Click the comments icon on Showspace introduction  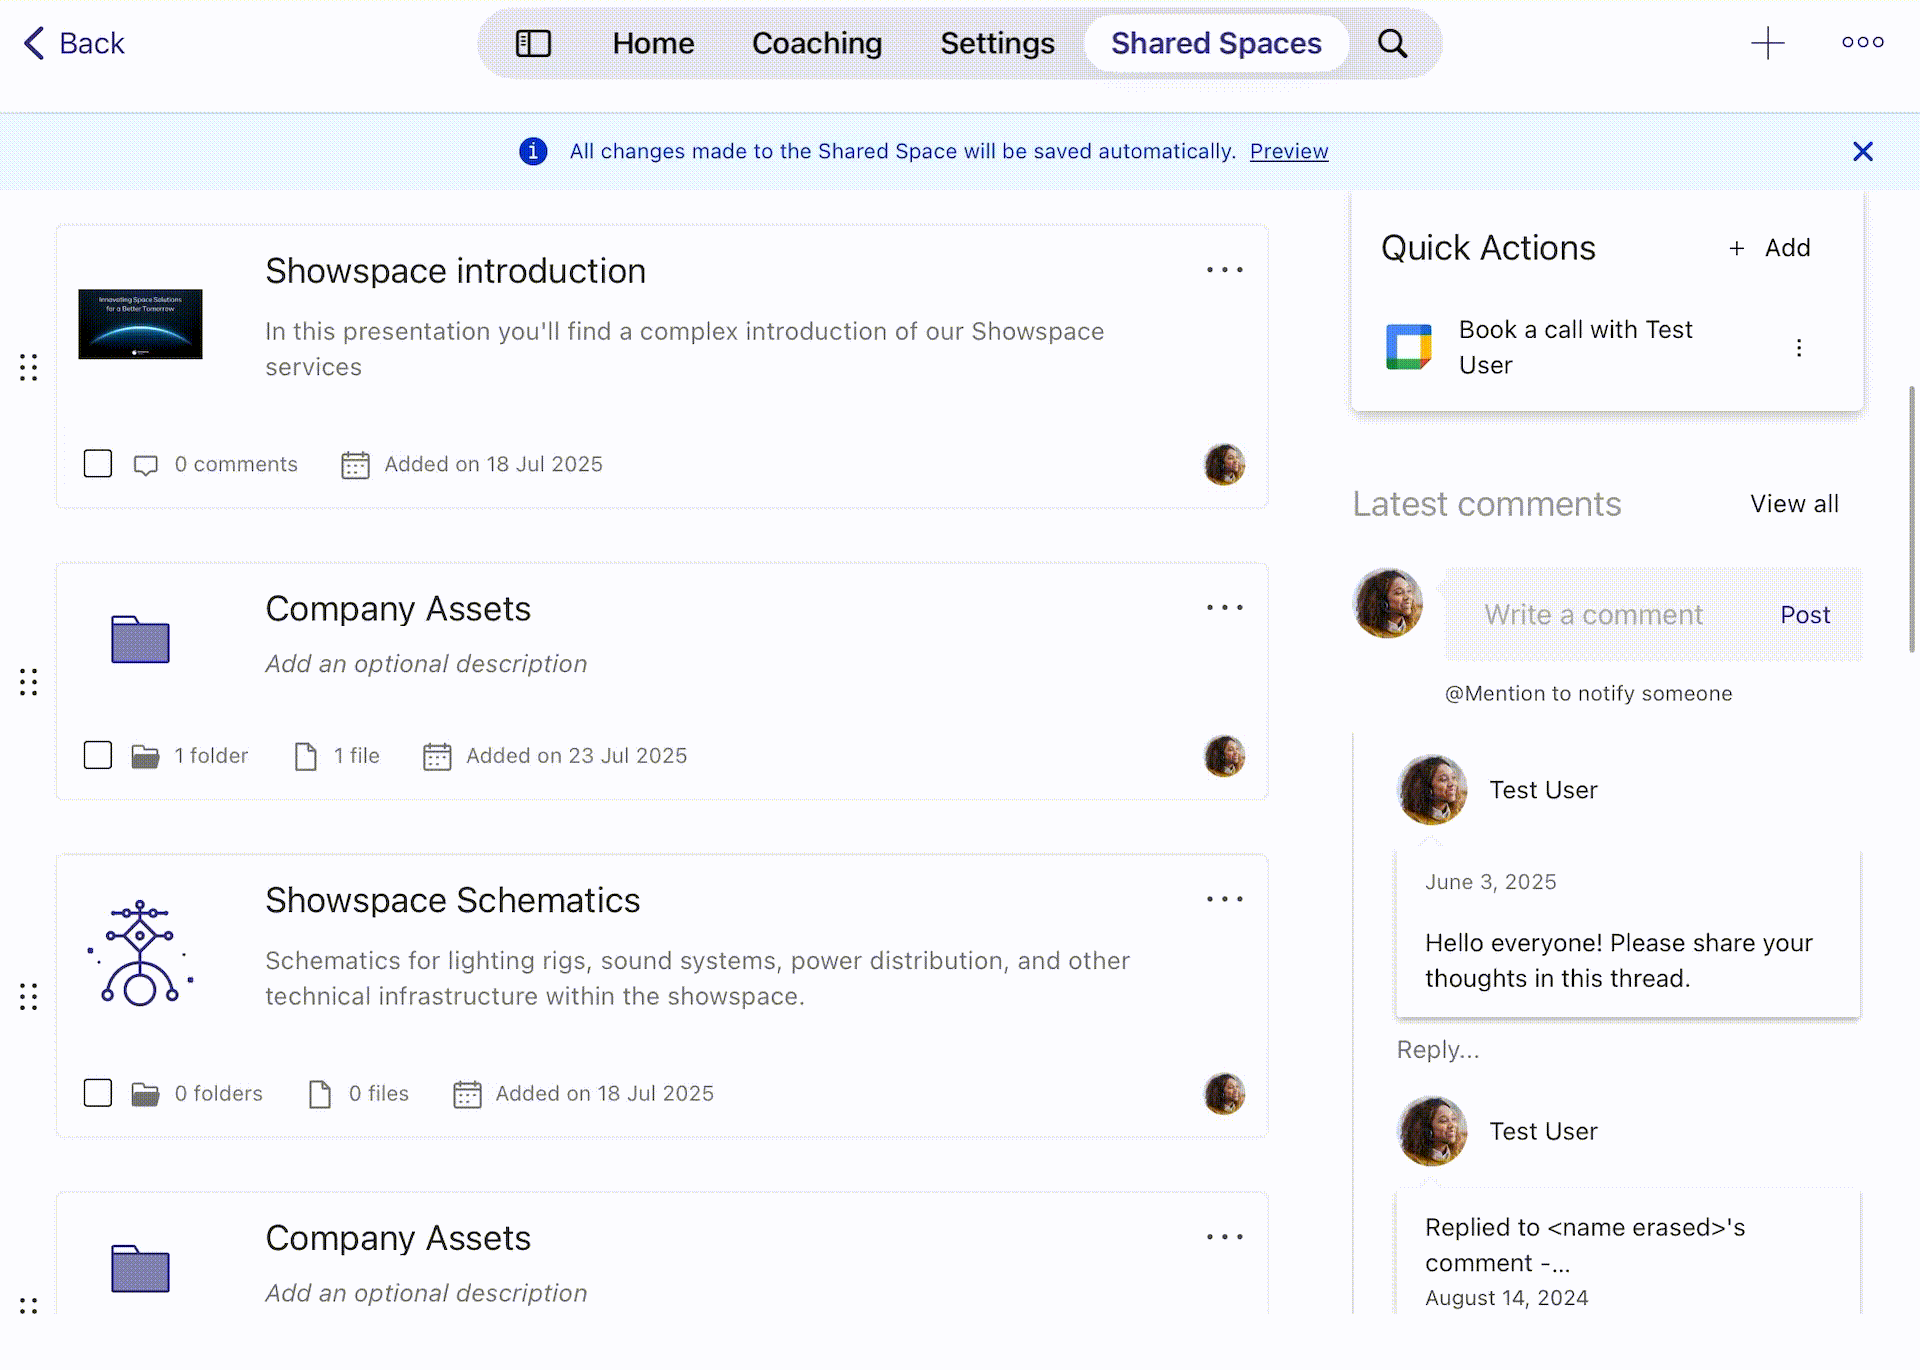pos(146,465)
